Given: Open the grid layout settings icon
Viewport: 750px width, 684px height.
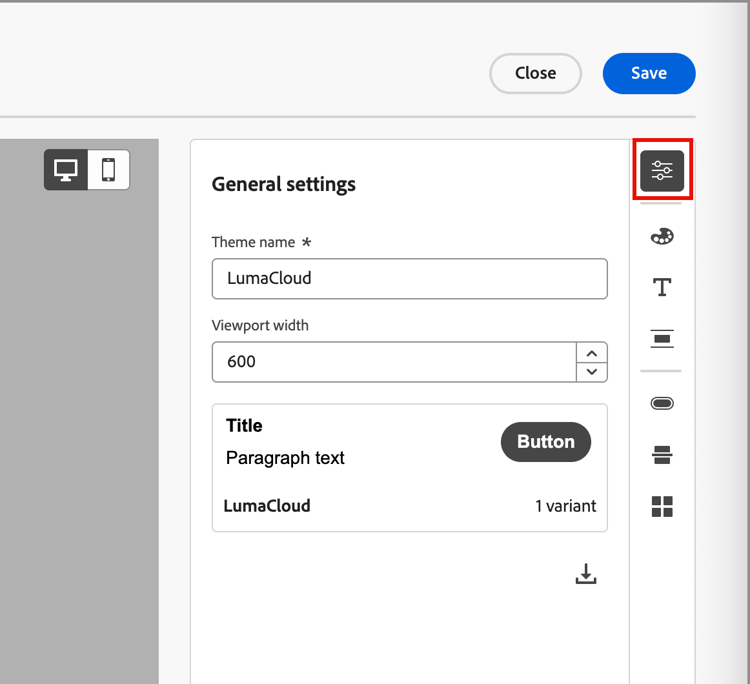Looking at the screenshot, I should point(662,506).
